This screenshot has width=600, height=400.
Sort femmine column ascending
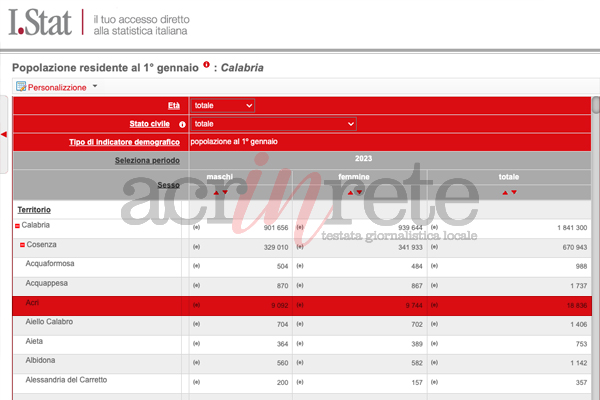[350, 193]
